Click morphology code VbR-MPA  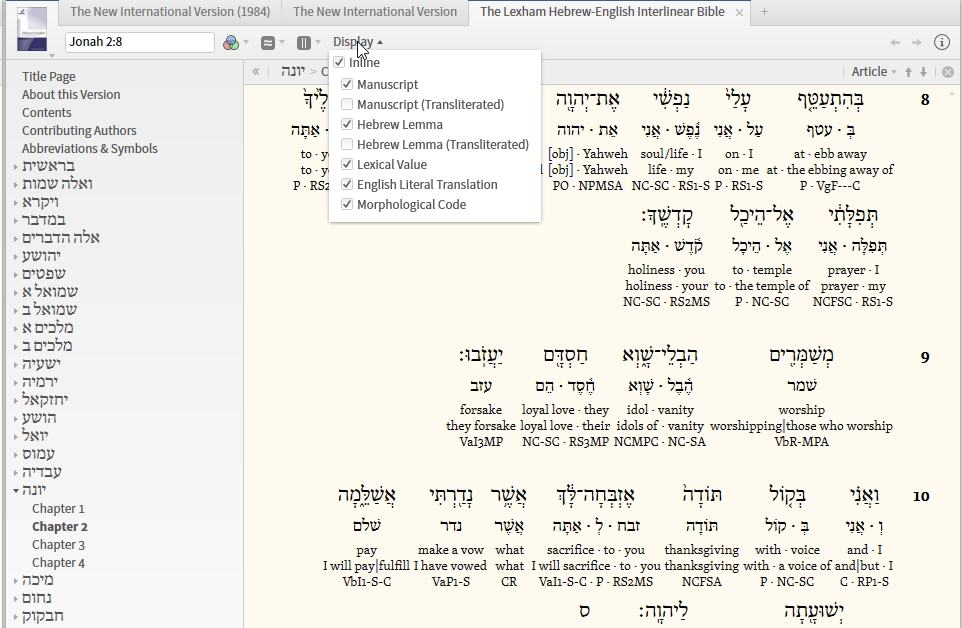[801, 442]
